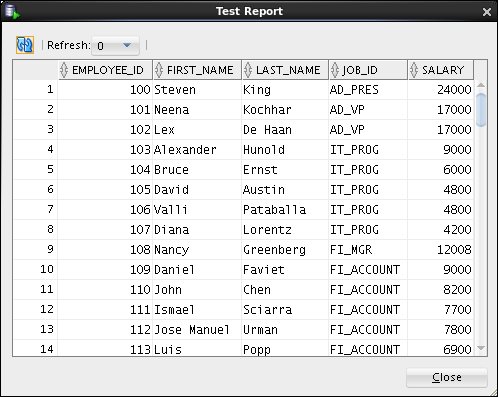Select first name cell Valli
The width and height of the screenshot is (498, 397).
197,210
